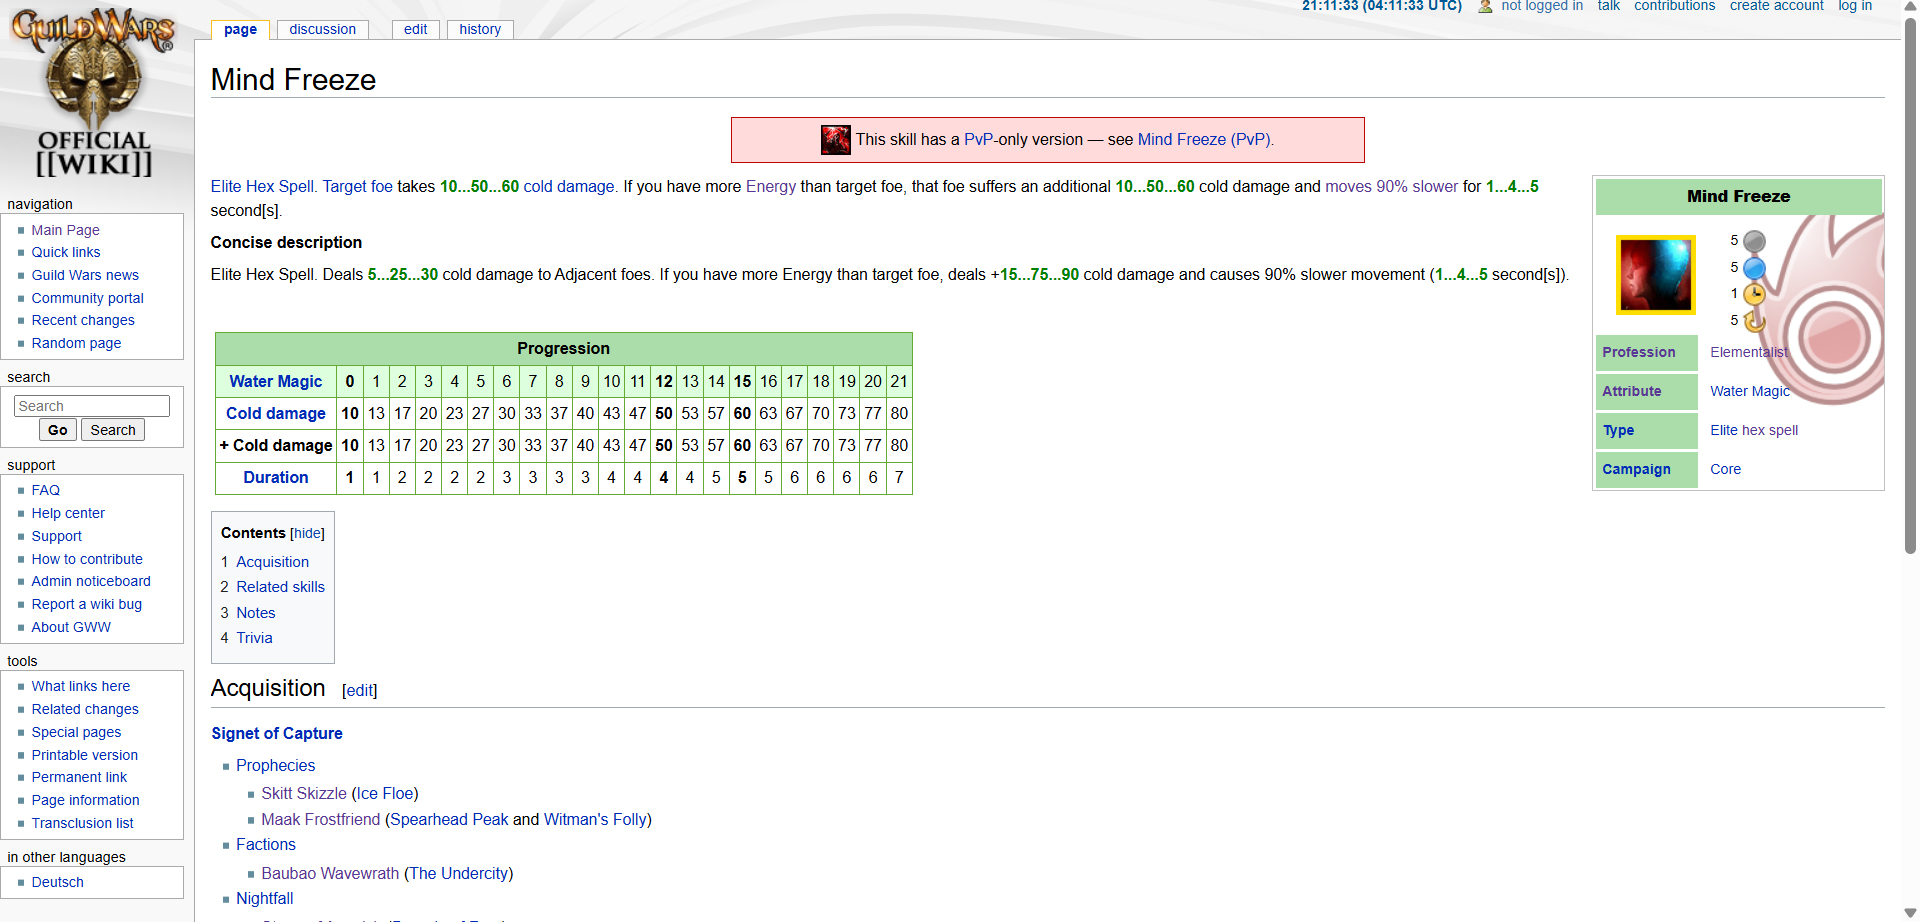Click the Go button
Viewport: 1920px width, 923px height.
58,430
